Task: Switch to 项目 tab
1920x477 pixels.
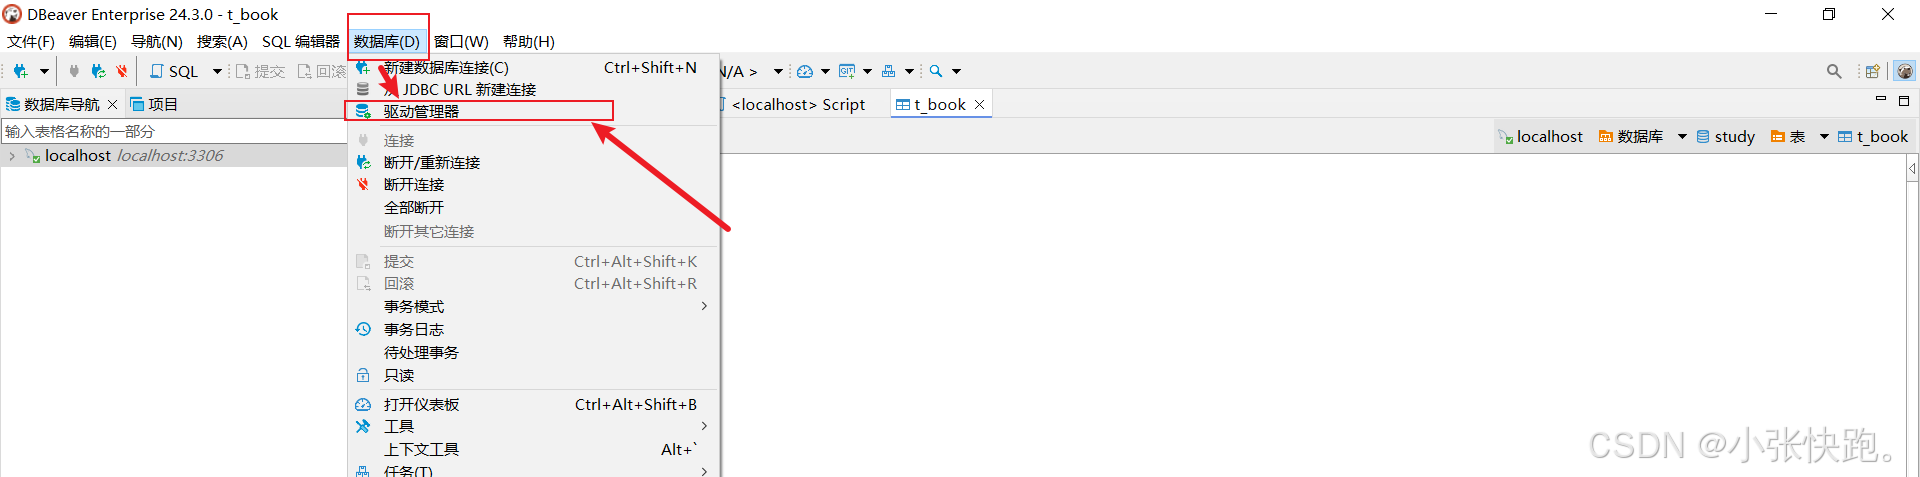Action: coord(154,104)
